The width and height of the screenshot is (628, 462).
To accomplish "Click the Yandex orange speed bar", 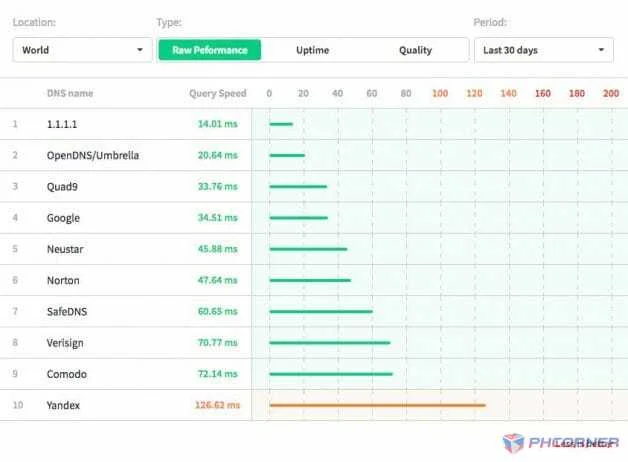I will (378, 405).
